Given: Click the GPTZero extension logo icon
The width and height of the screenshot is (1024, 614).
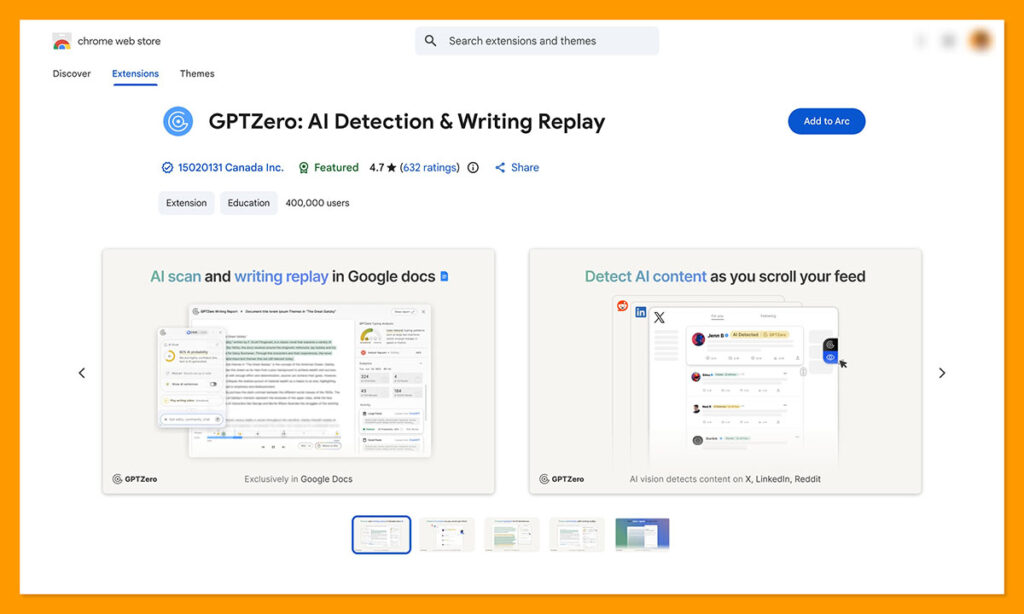Looking at the screenshot, I should click(178, 121).
